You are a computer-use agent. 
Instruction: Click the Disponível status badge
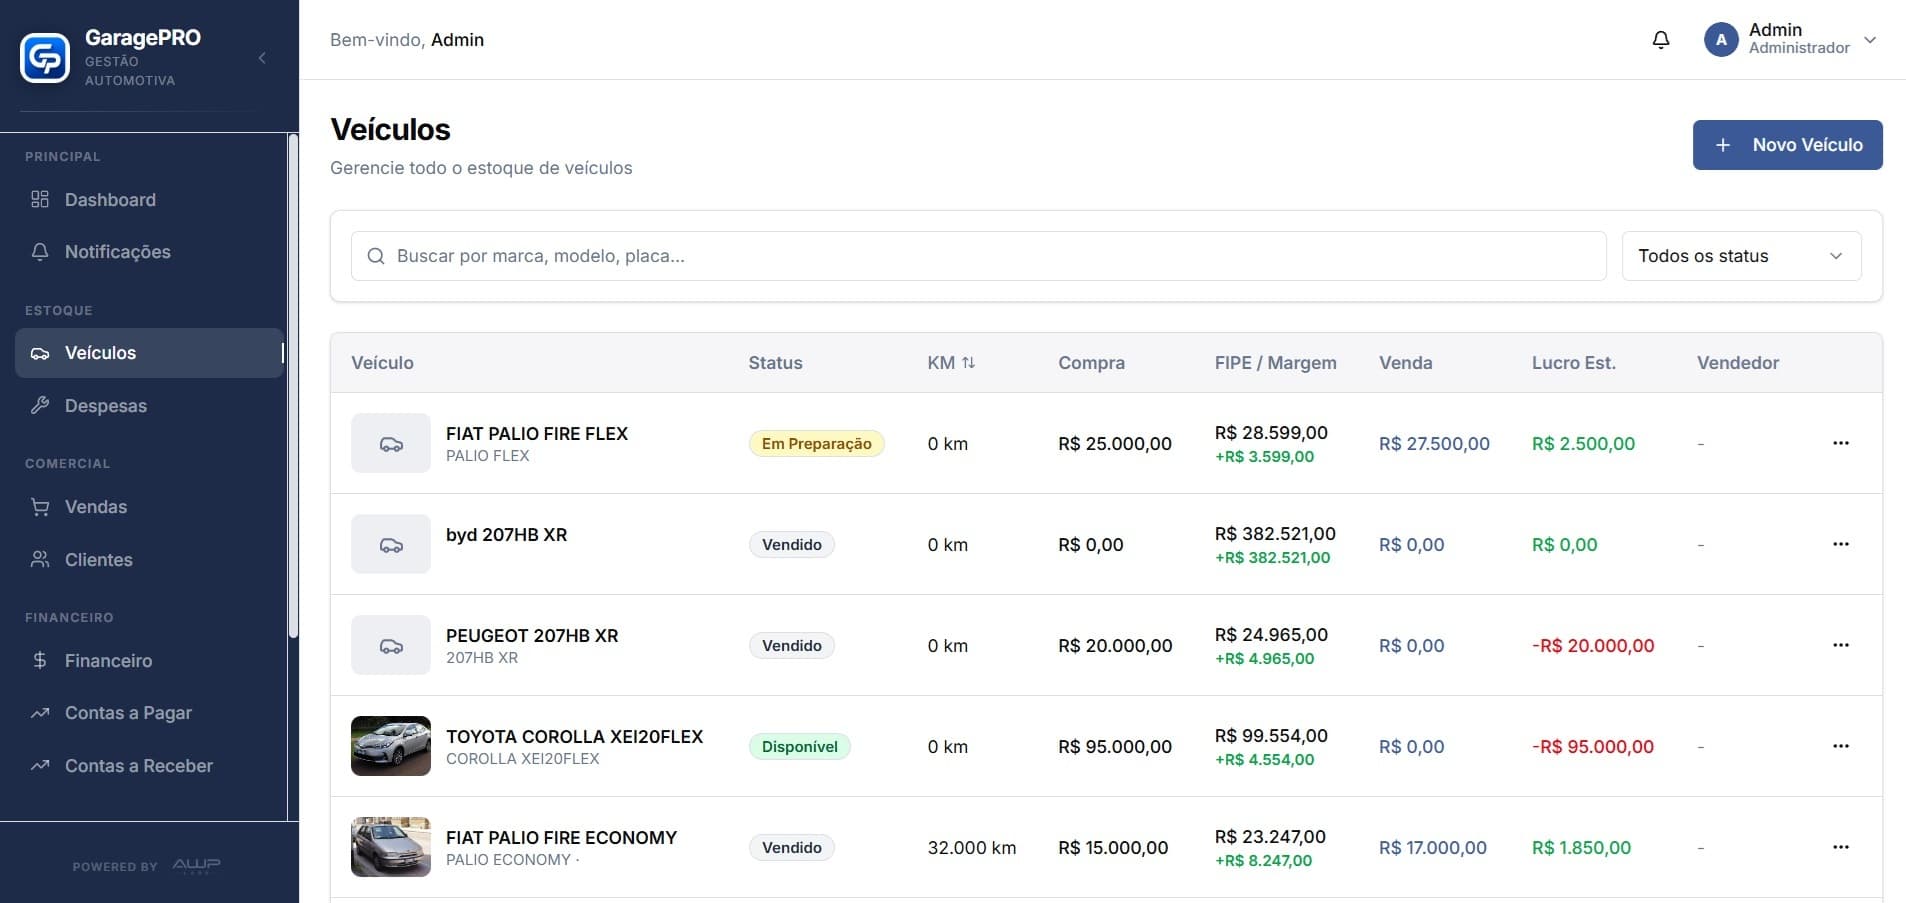pyautogui.click(x=799, y=746)
